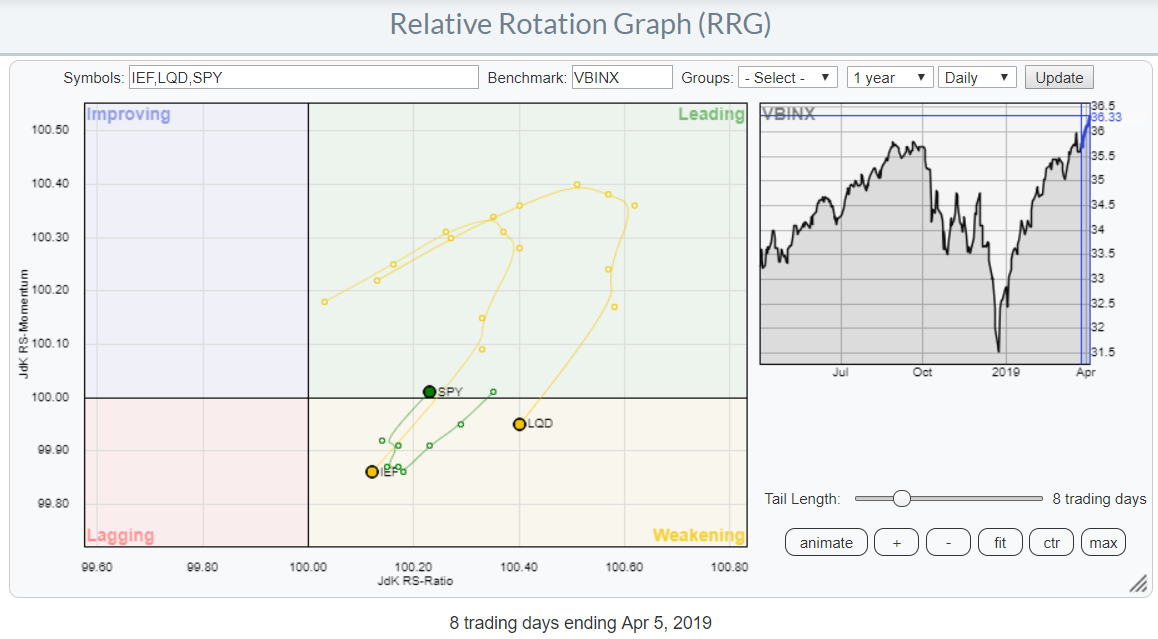The image size is (1158, 639).
Task: Click the VBINX price chart
Action: click(x=920, y=240)
